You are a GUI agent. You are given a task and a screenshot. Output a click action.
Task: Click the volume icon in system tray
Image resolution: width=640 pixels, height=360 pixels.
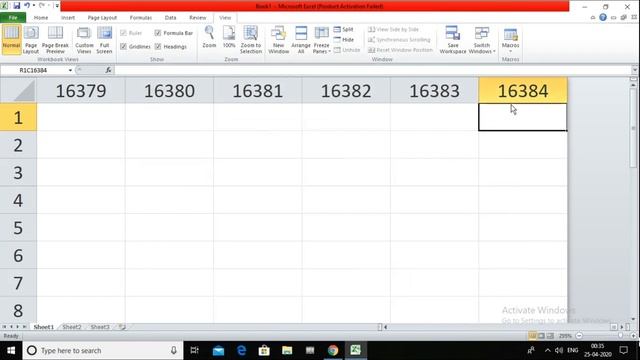click(559, 350)
